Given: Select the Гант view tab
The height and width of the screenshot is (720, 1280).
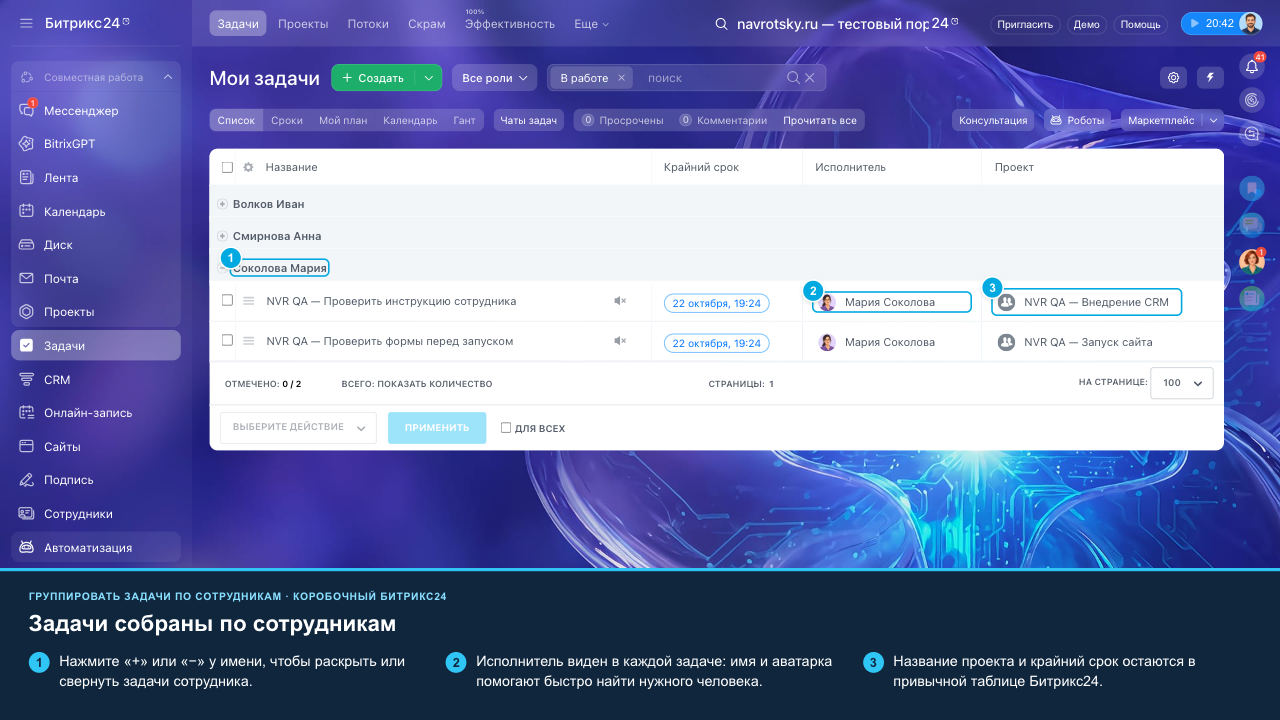Looking at the screenshot, I should coord(464,120).
